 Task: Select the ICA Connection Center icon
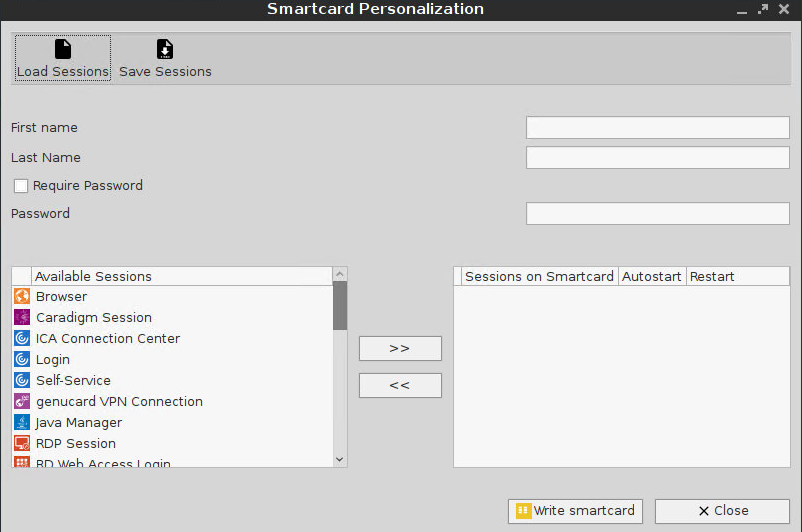pos(22,339)
